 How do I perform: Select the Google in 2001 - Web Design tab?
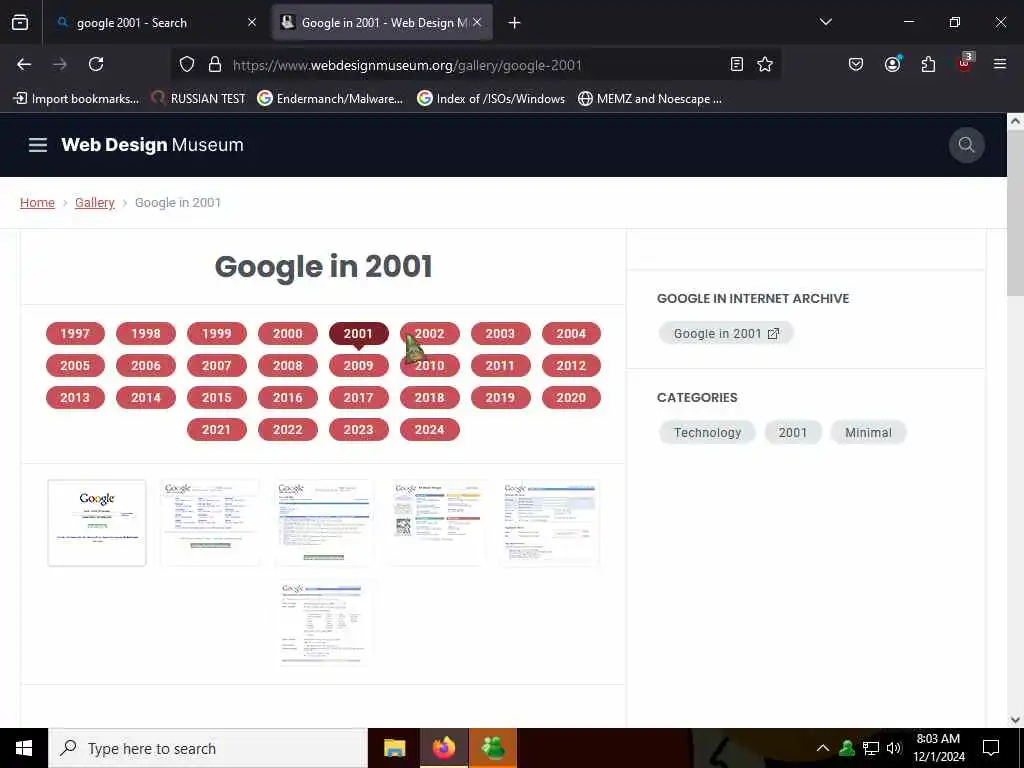coord(382,22)
